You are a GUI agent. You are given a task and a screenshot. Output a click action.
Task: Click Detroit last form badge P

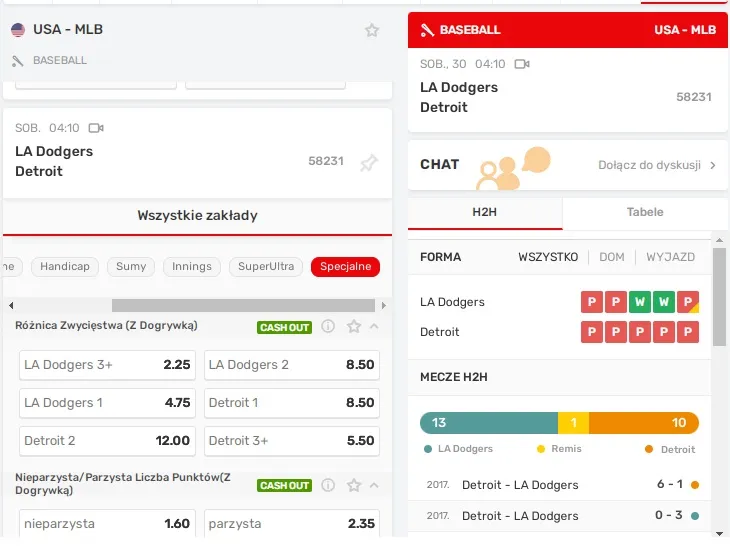click(x=688, y=332)
